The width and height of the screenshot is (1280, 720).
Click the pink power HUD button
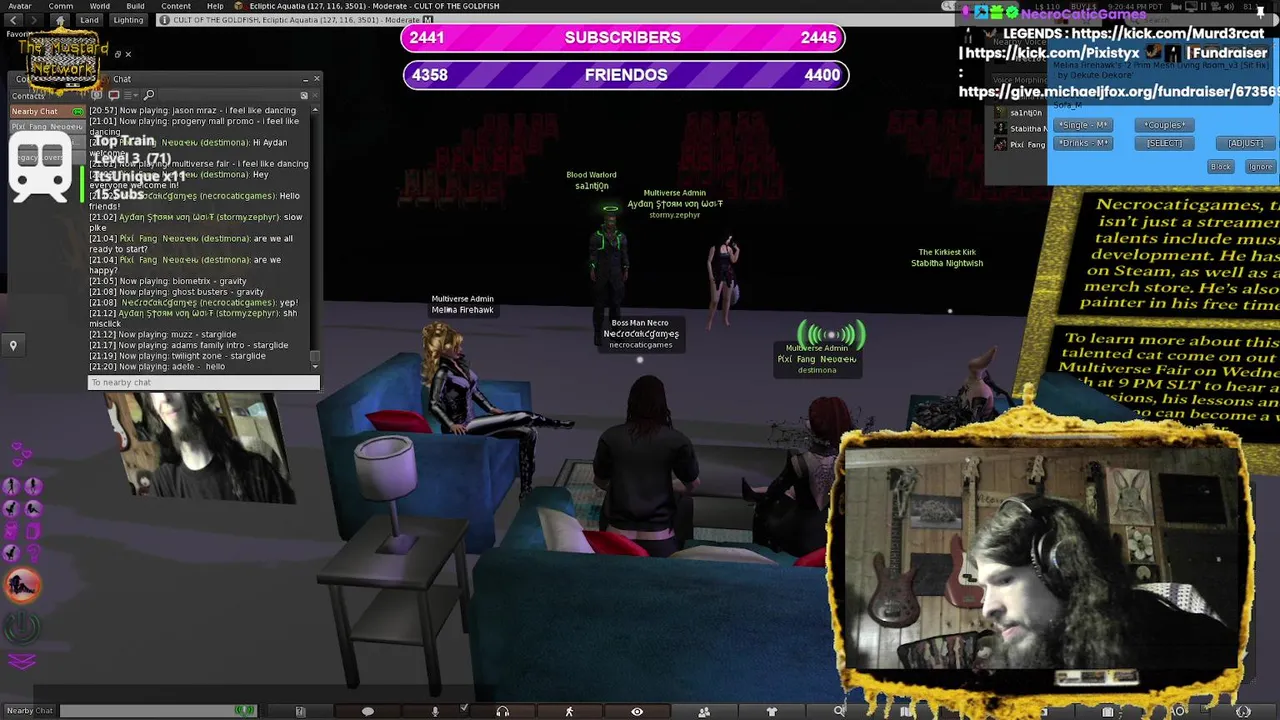click(22, 627)
